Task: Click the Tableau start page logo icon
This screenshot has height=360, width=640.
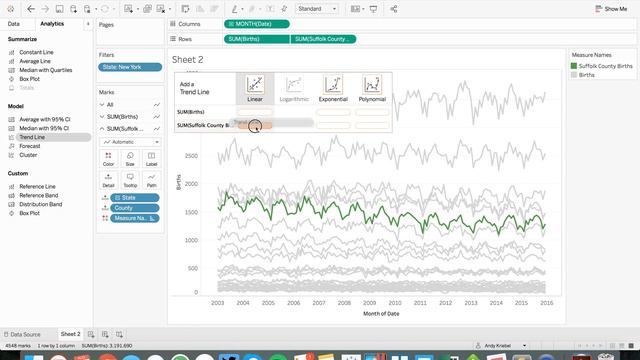Action: (11, 9)
